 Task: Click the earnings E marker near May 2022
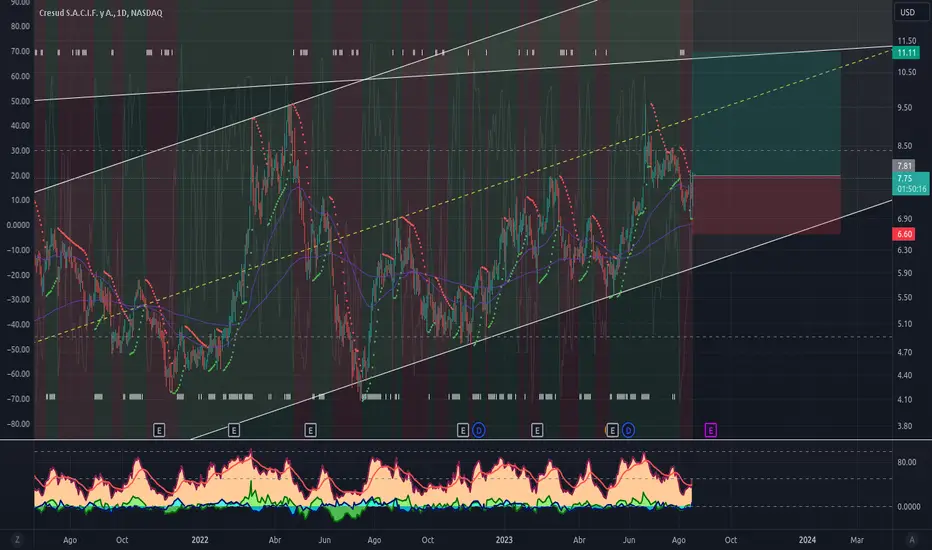(x=310, y=430)
